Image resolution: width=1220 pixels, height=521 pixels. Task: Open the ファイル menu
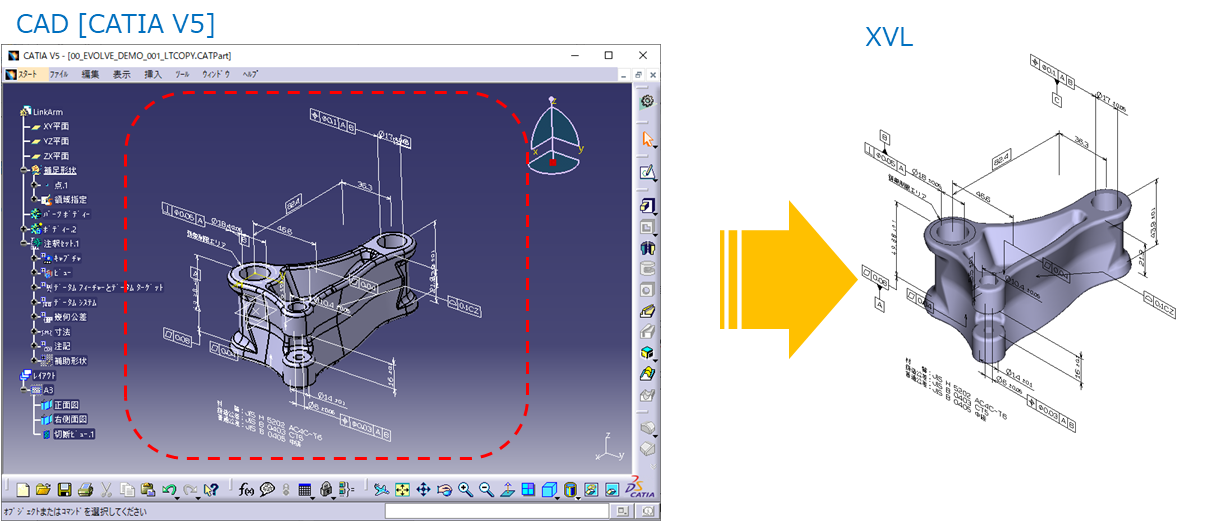tap(59, 74)
